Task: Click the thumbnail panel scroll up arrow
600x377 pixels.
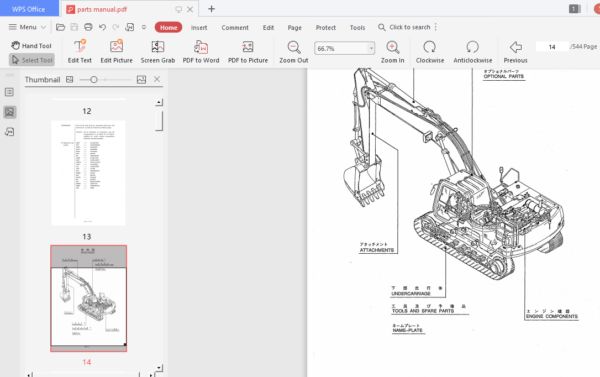Action: coord(159,102)
